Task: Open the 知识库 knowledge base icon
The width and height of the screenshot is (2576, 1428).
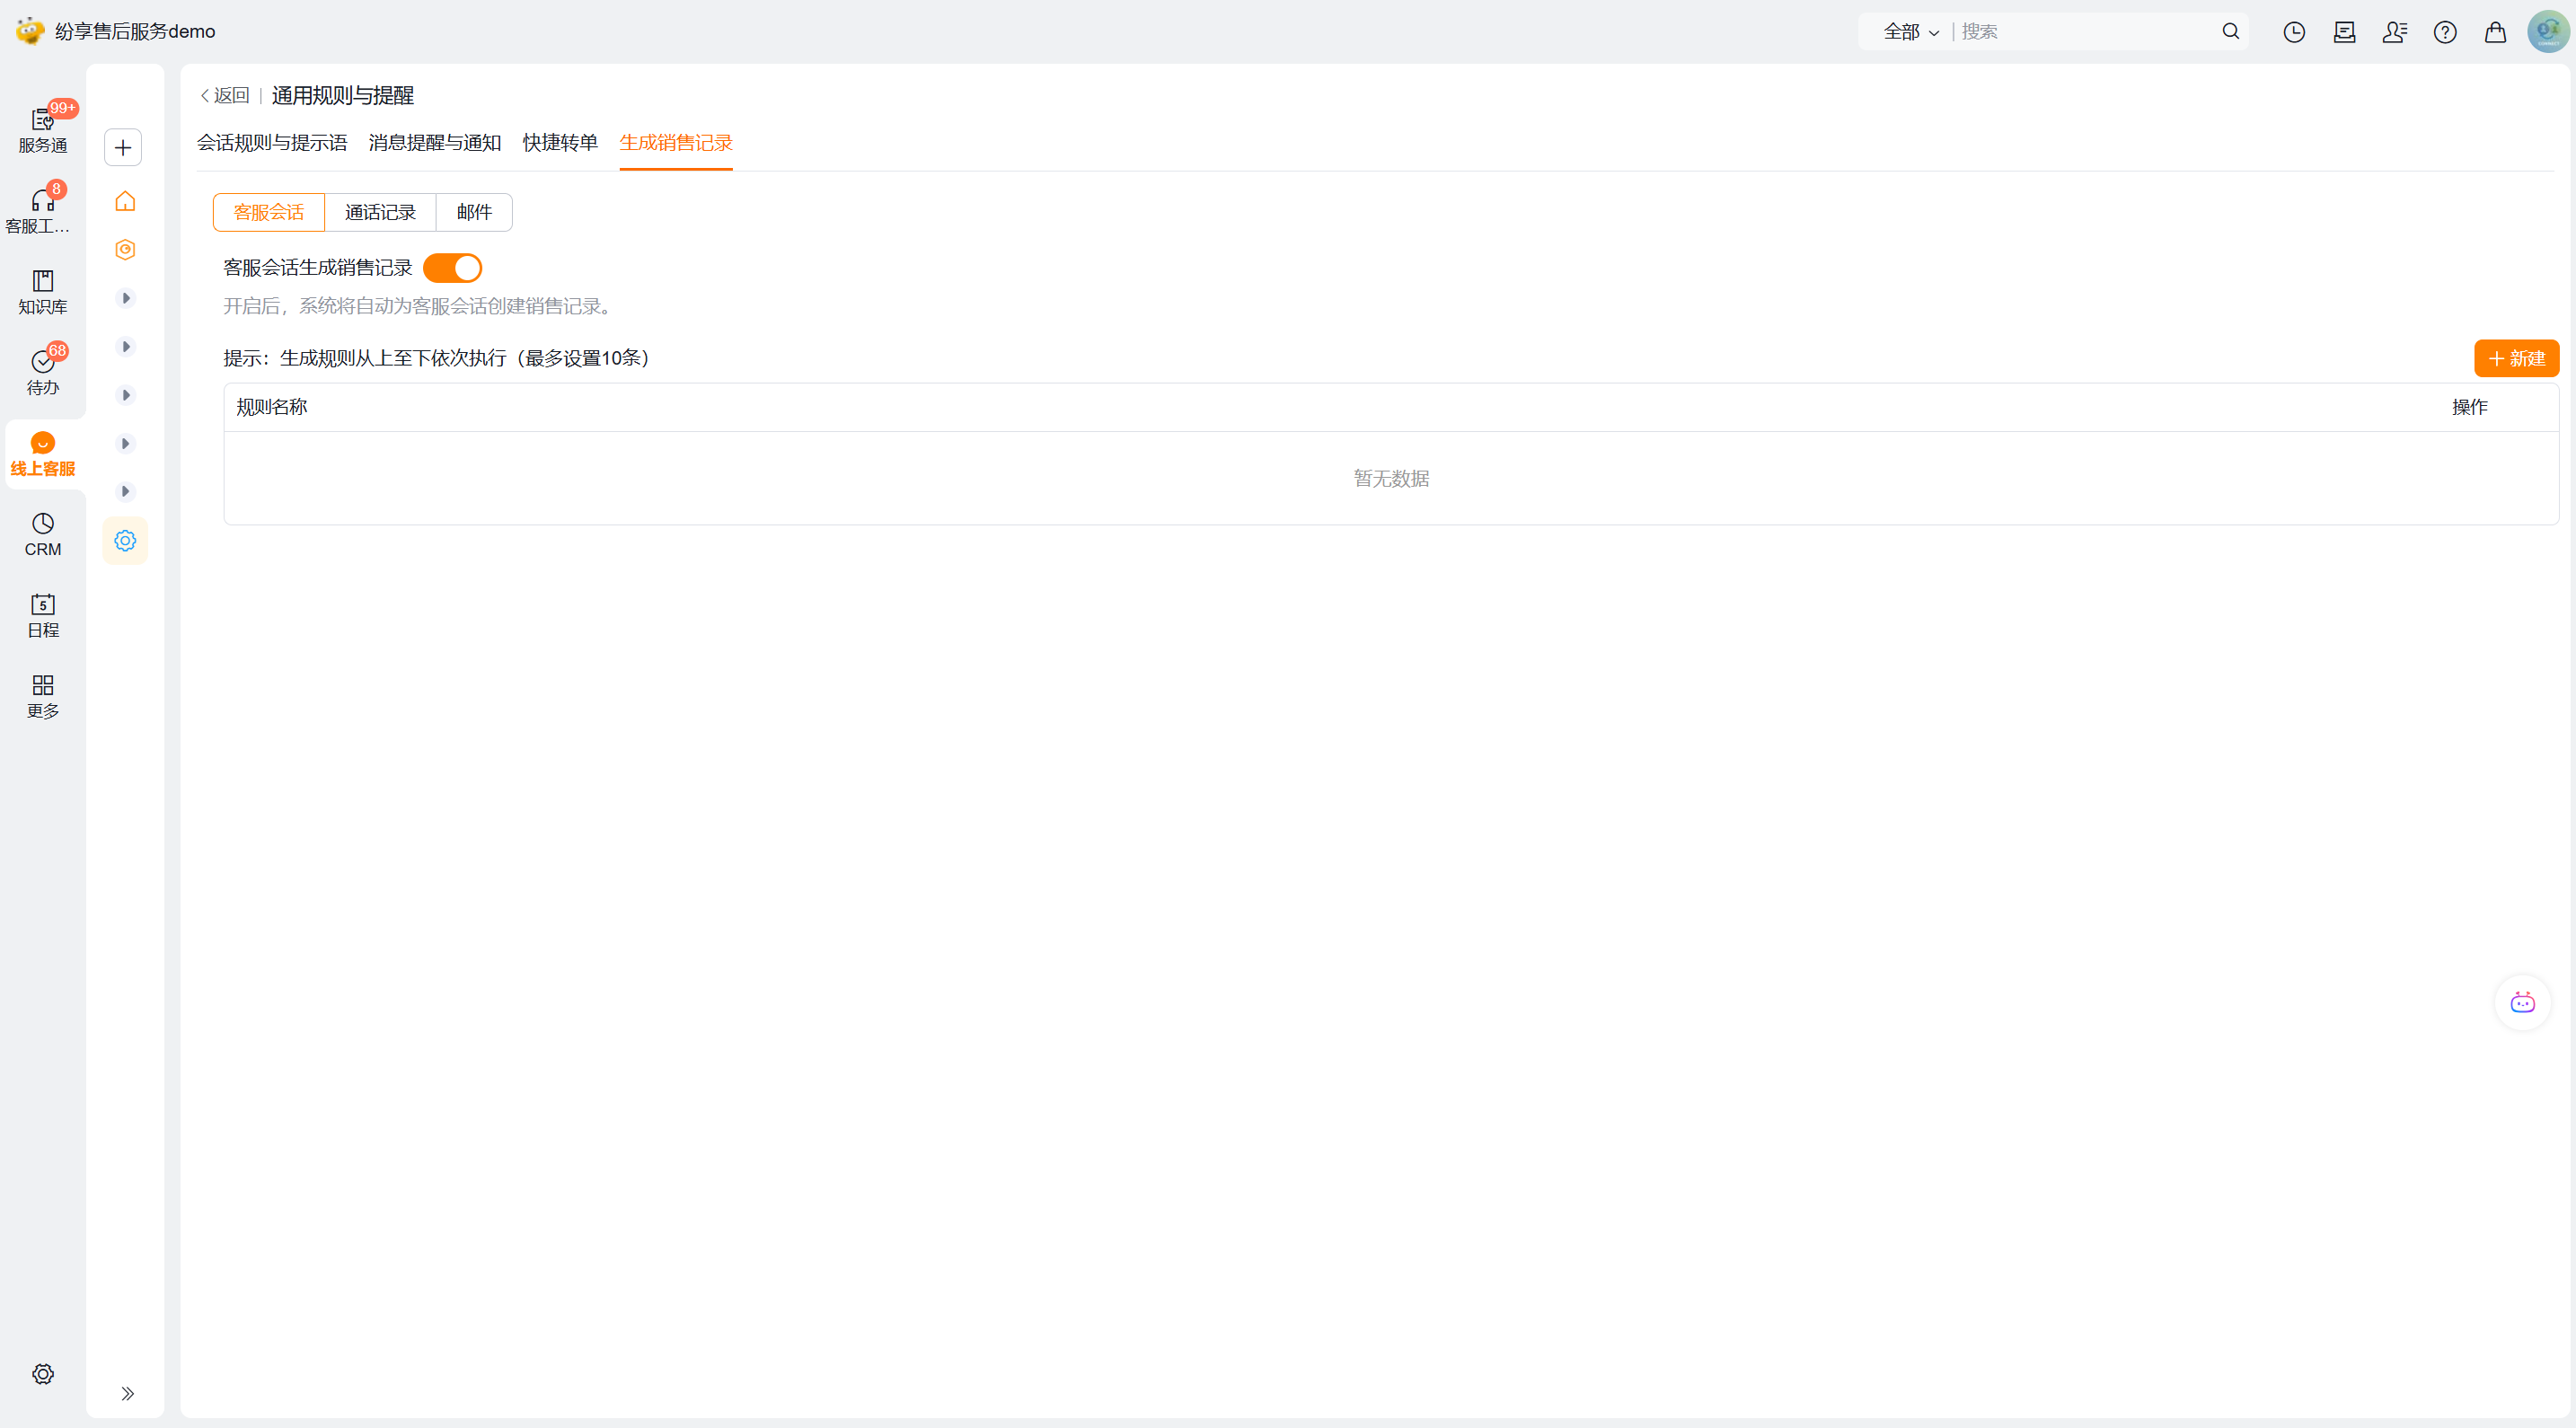Action: [42, 291]
